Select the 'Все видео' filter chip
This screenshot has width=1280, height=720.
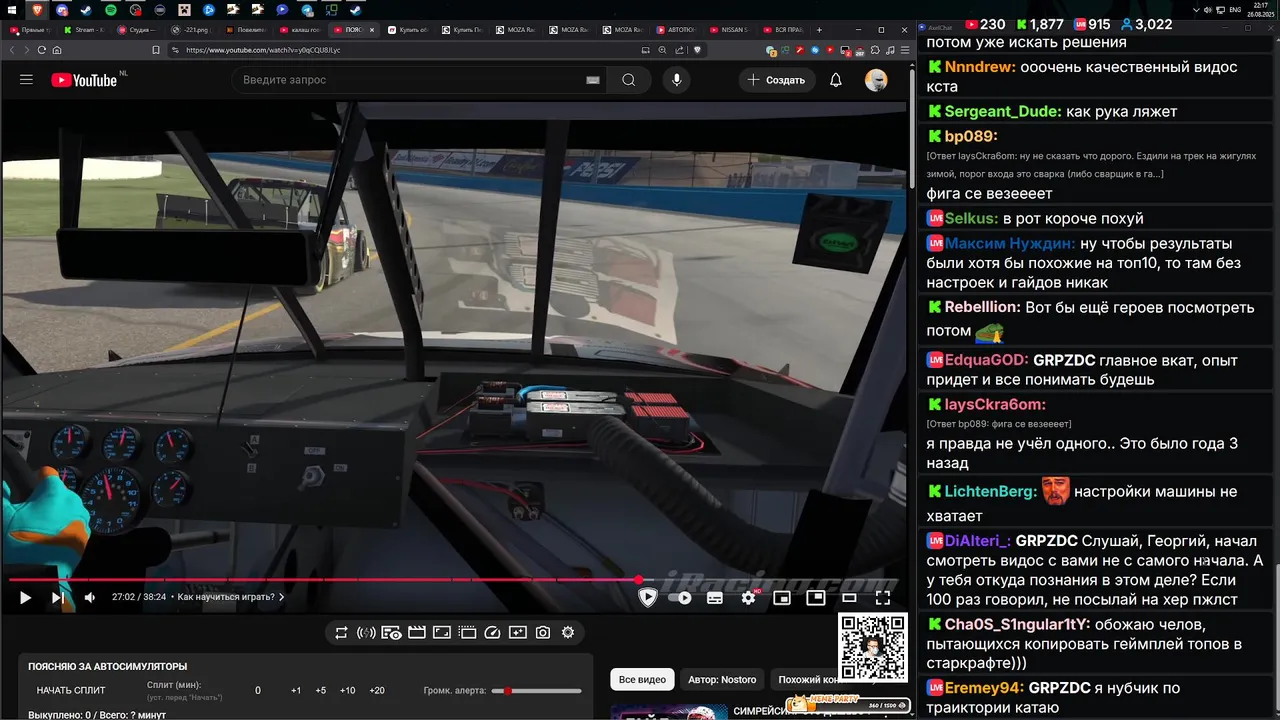click(642, 680)
